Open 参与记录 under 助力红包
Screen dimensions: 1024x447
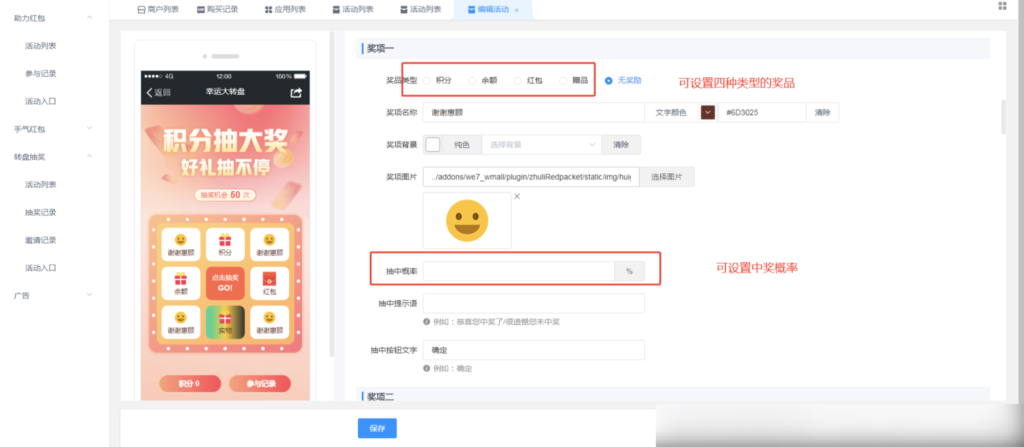coord(40,73)
